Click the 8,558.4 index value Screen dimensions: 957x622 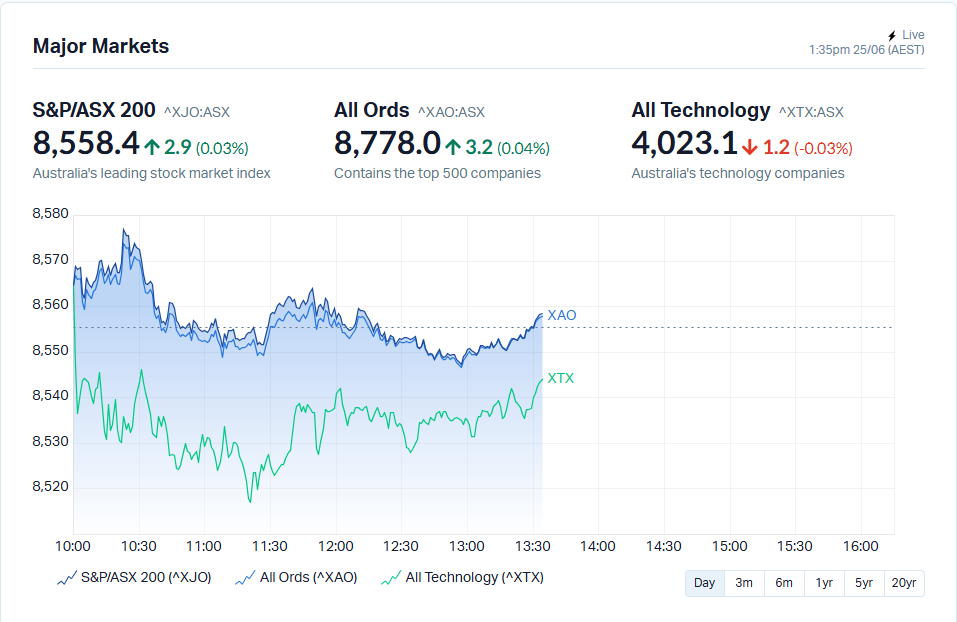click(x=86, y=144)
